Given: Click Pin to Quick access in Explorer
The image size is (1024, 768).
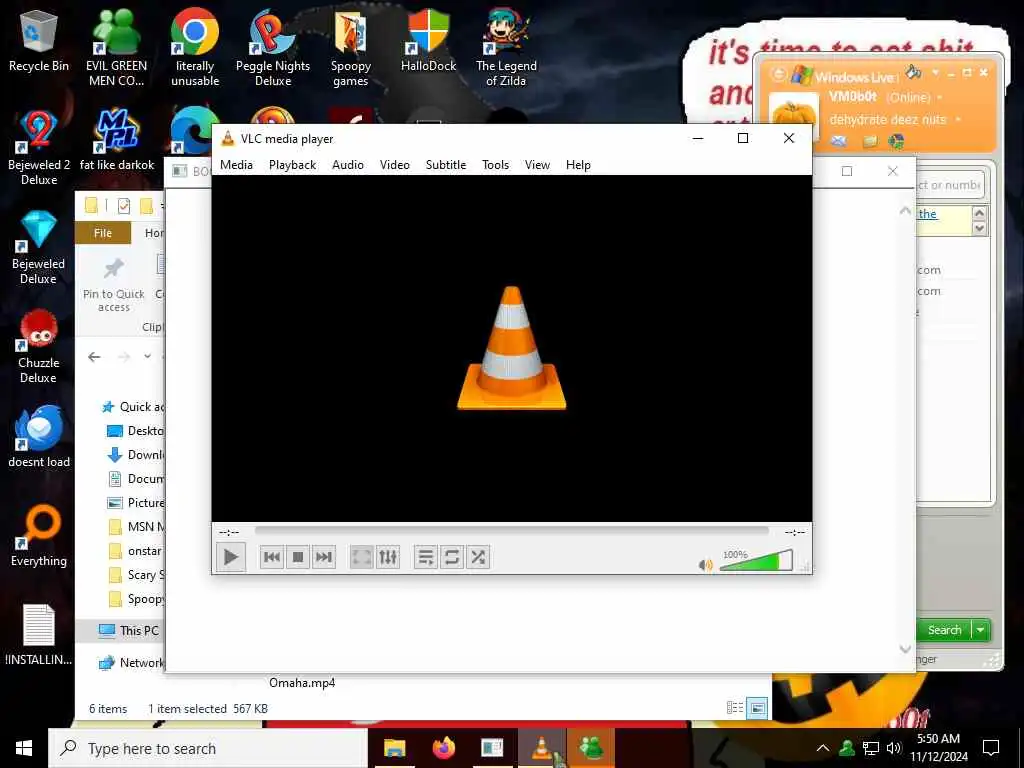Looking at the screenshot, I should 114,285.
